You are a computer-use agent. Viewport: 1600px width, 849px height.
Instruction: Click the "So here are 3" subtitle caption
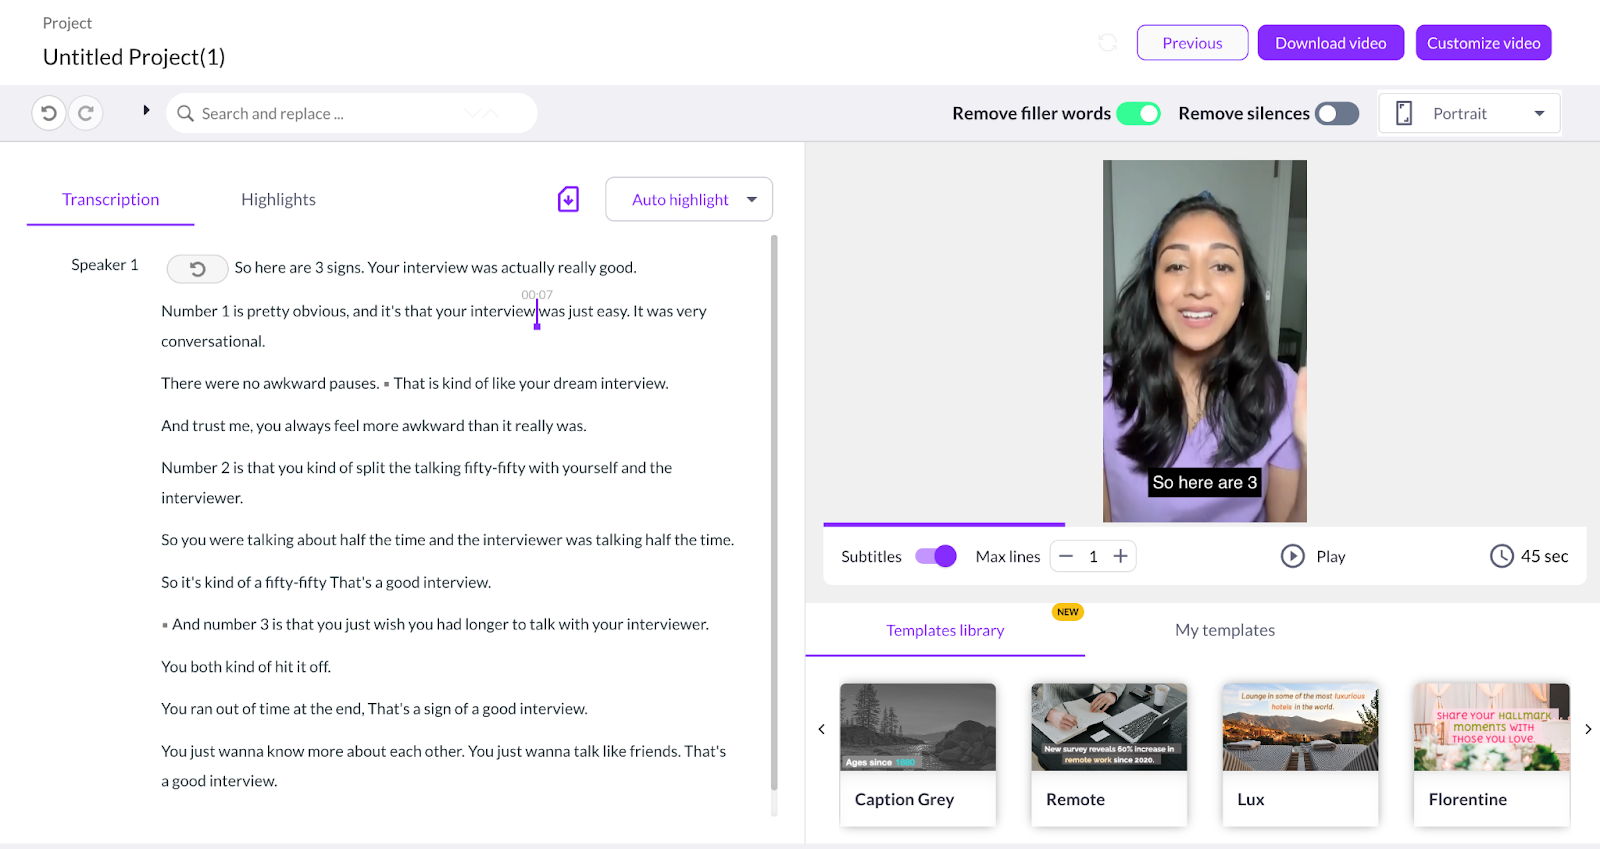1204,483
